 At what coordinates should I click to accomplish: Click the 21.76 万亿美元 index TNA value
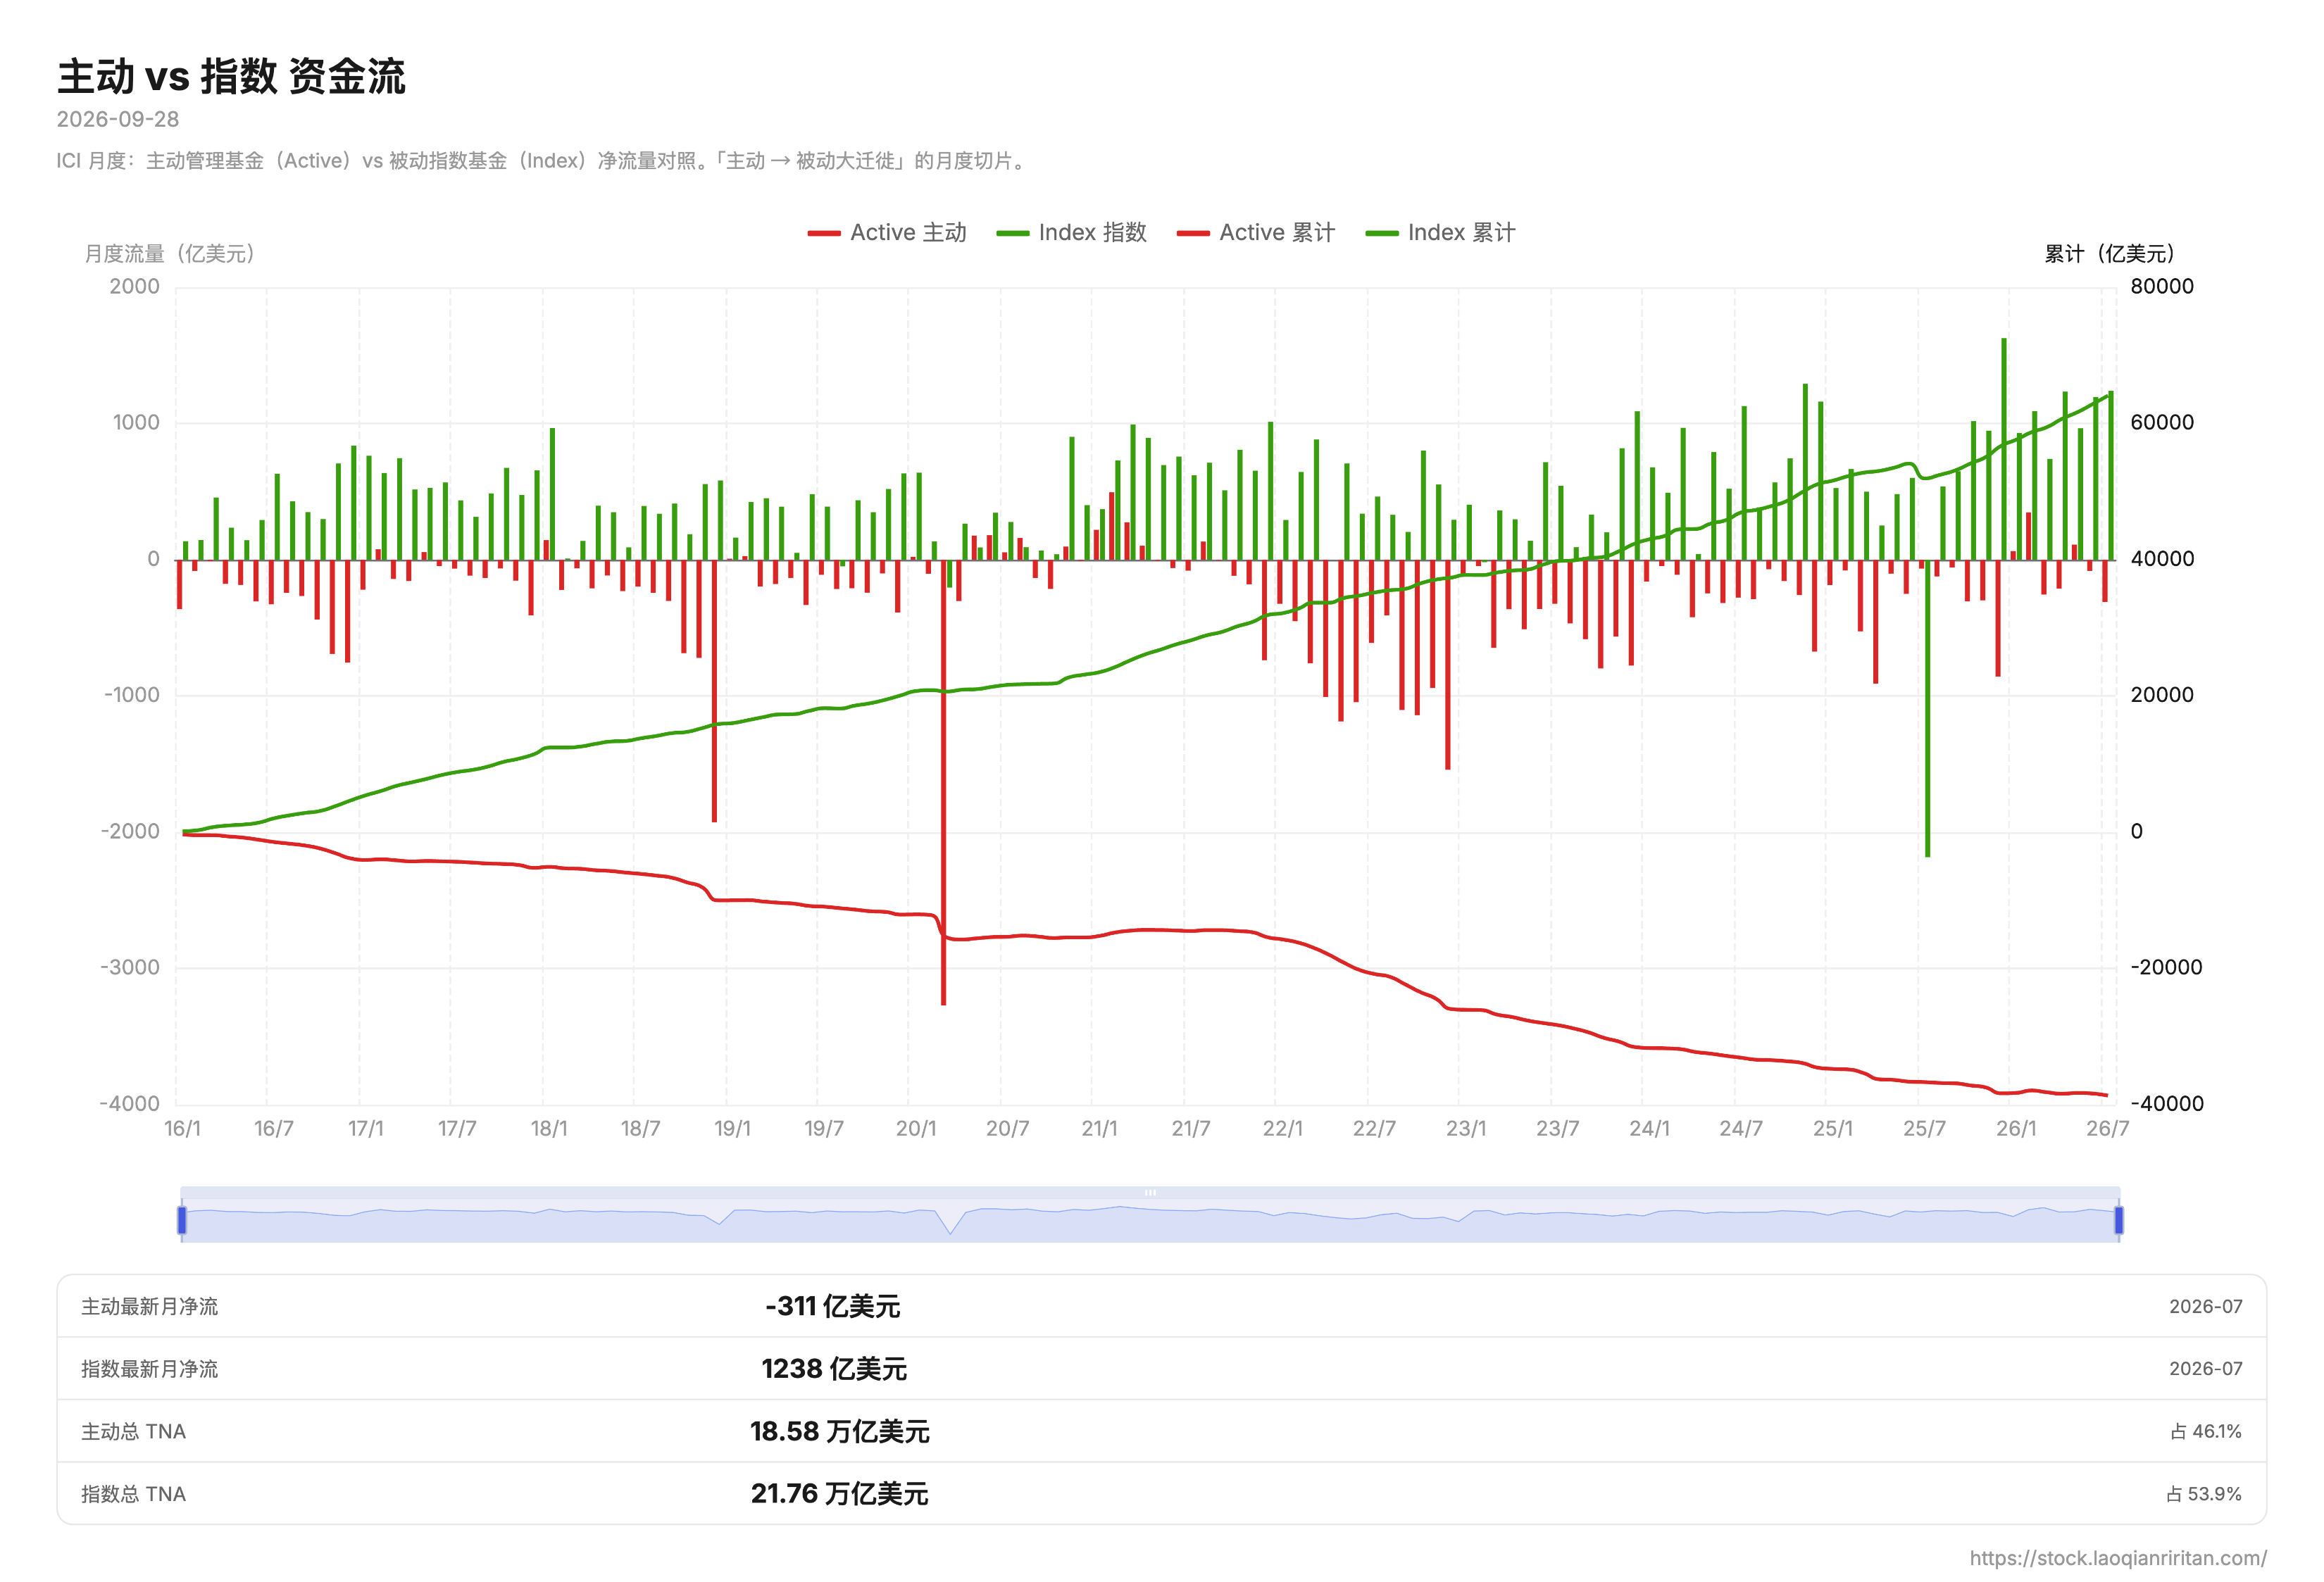[839, 1493]
